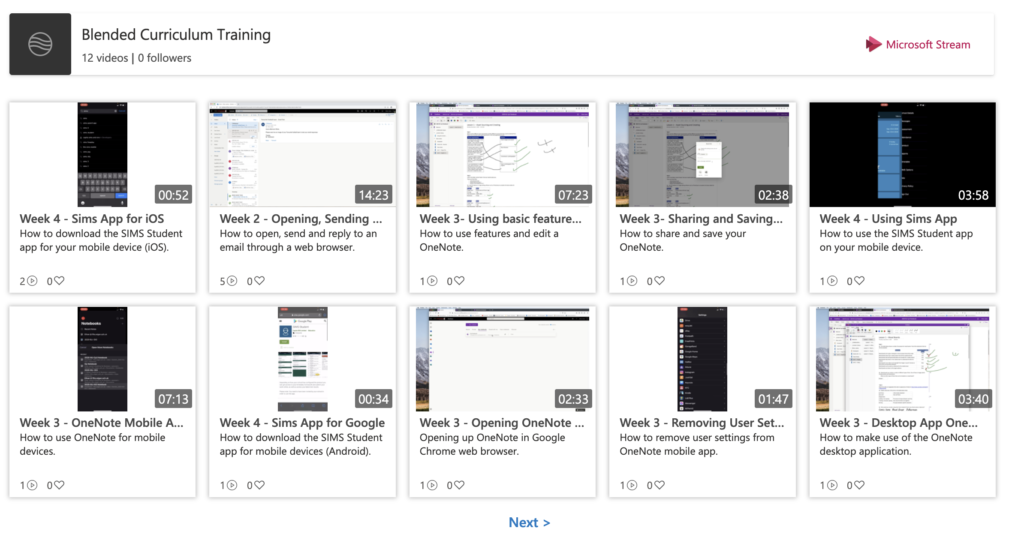
Task: Click the Microsoft Stream logo
Action: [918, 44]
